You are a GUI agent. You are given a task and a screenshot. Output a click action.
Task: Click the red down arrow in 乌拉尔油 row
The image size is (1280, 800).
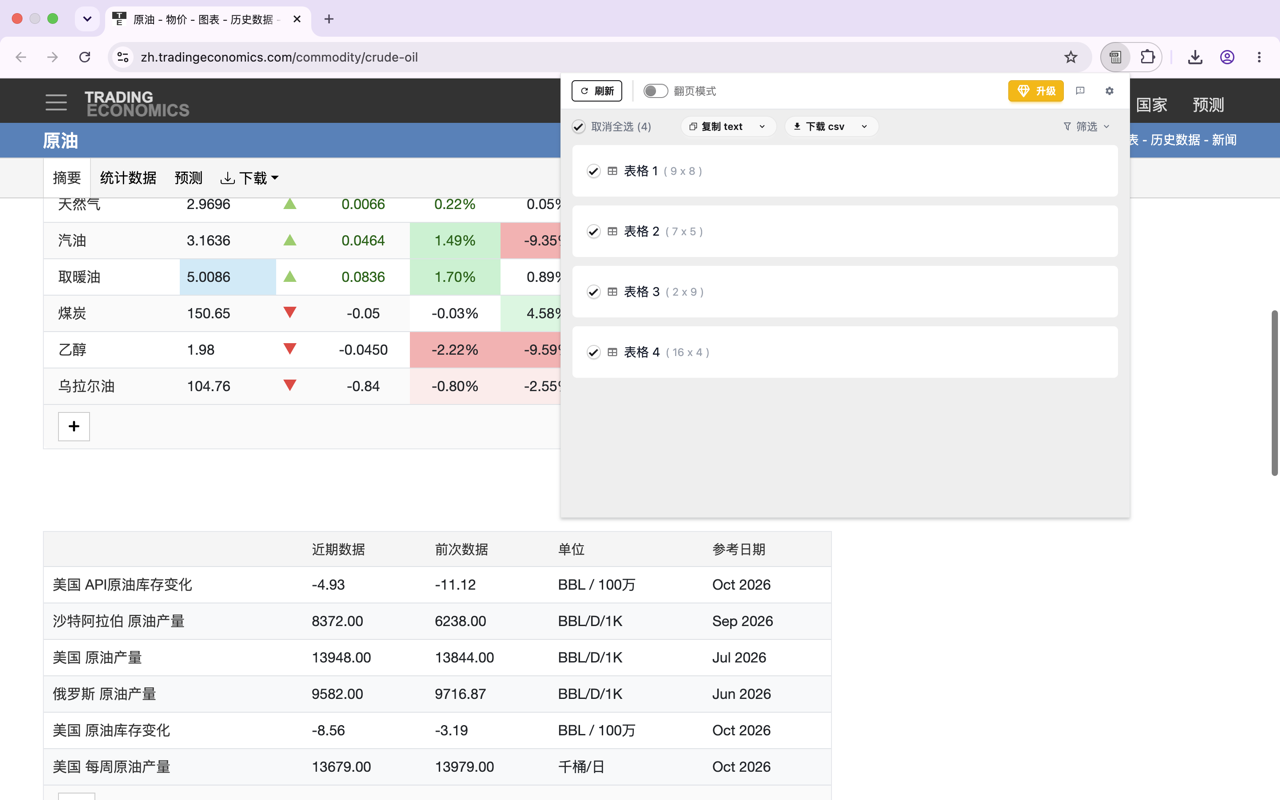(290, 385)
